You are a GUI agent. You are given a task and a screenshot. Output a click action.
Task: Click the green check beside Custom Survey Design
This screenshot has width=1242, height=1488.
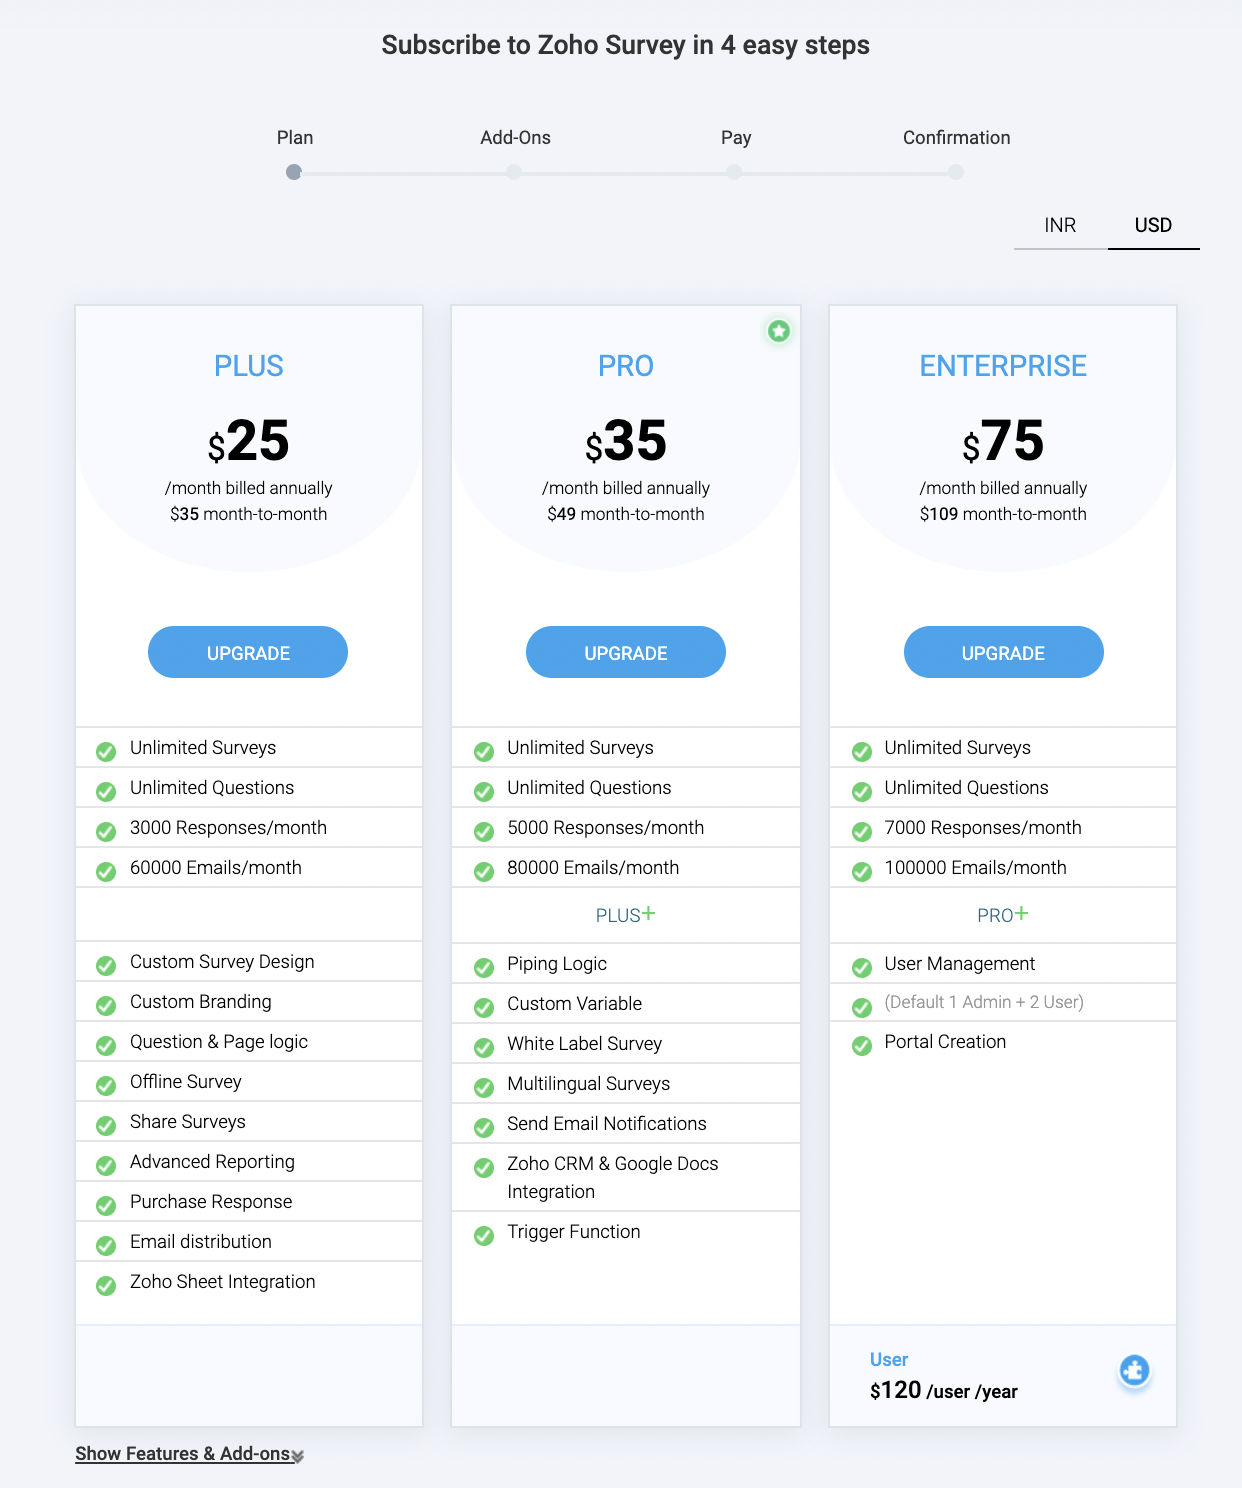click(x=106, y=966)
